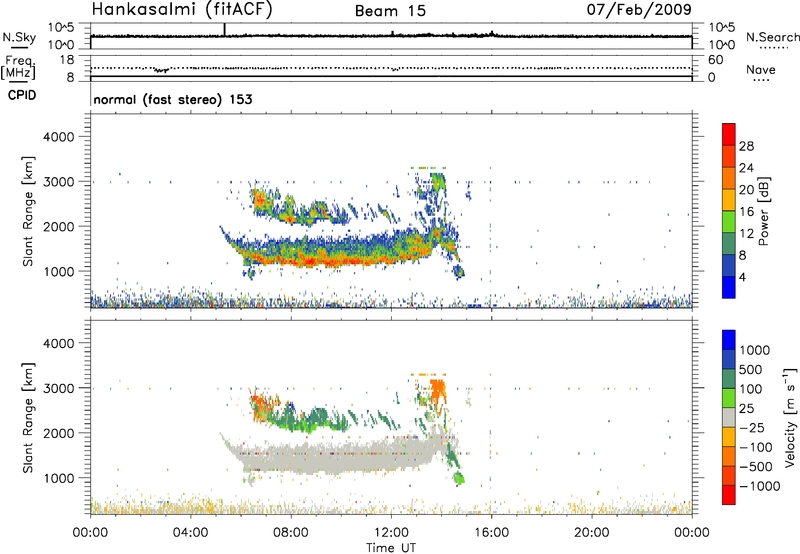Pick the green 25 to 100 velocity swatch
This screenshot has height=554, width=800.
coord(729,398)
